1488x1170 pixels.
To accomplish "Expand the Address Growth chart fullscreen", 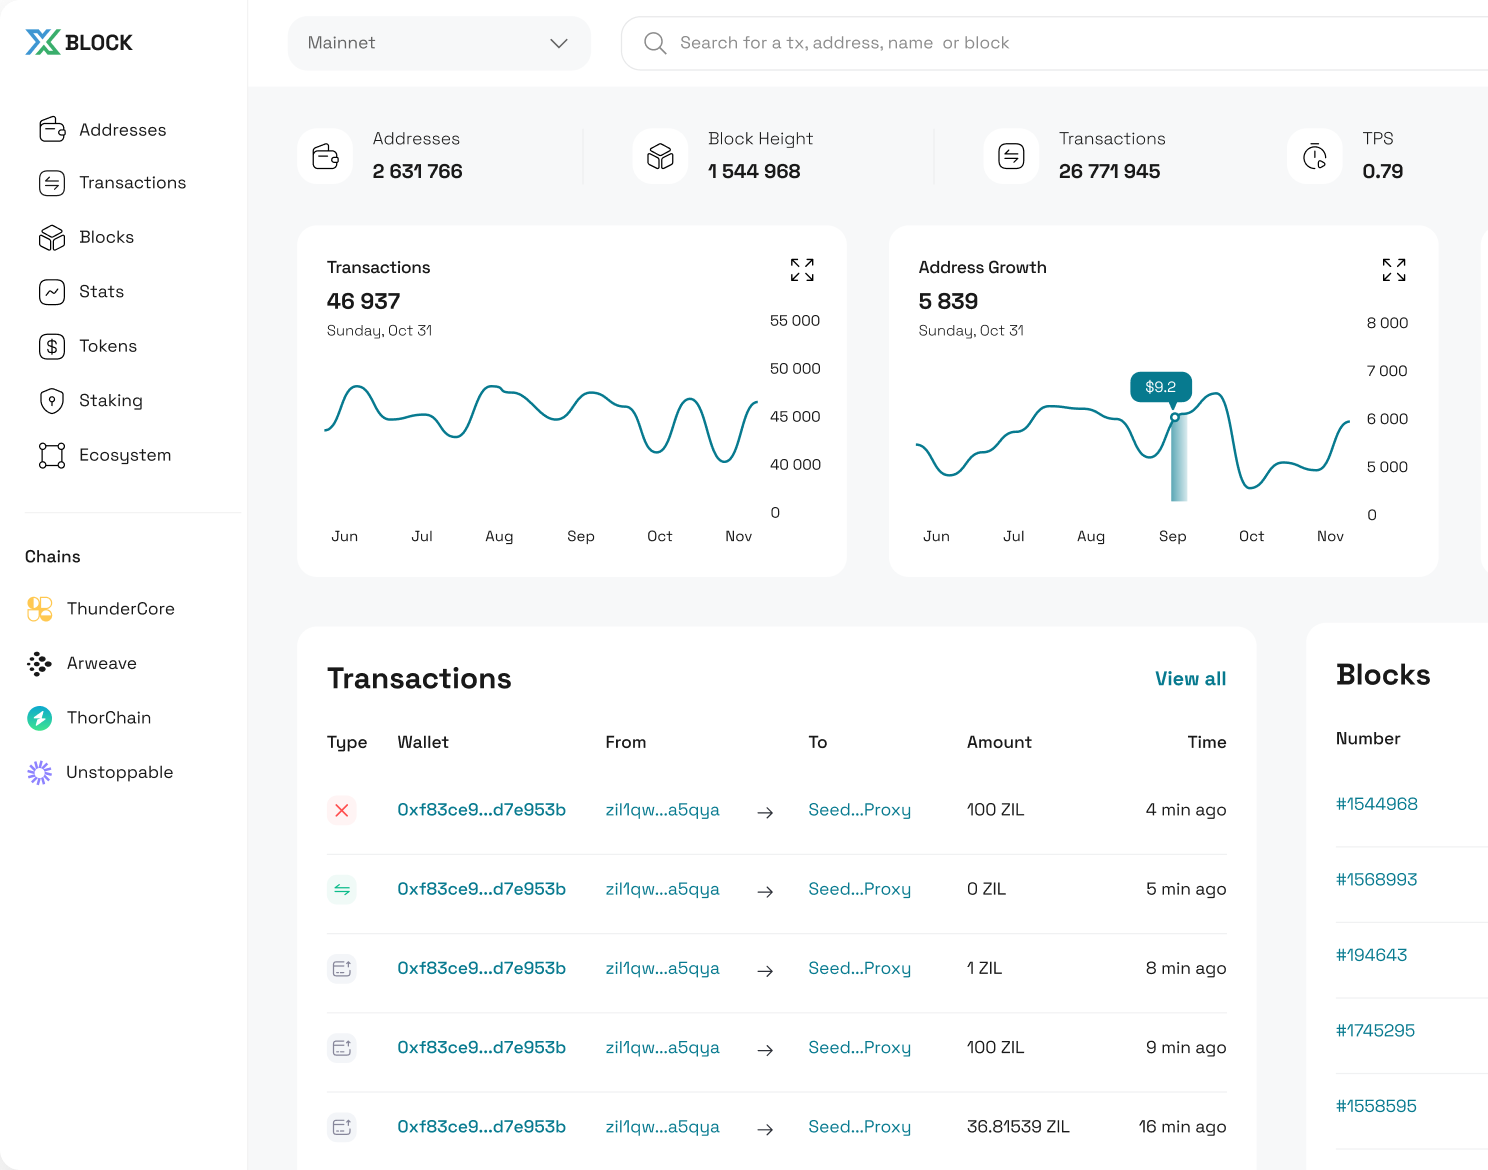I will tap(1394, 270).
